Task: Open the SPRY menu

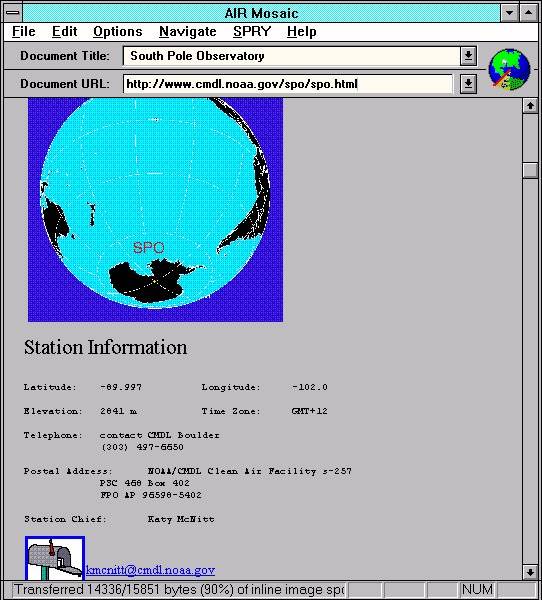Action: pyautogui.click(x=252, y=31)
